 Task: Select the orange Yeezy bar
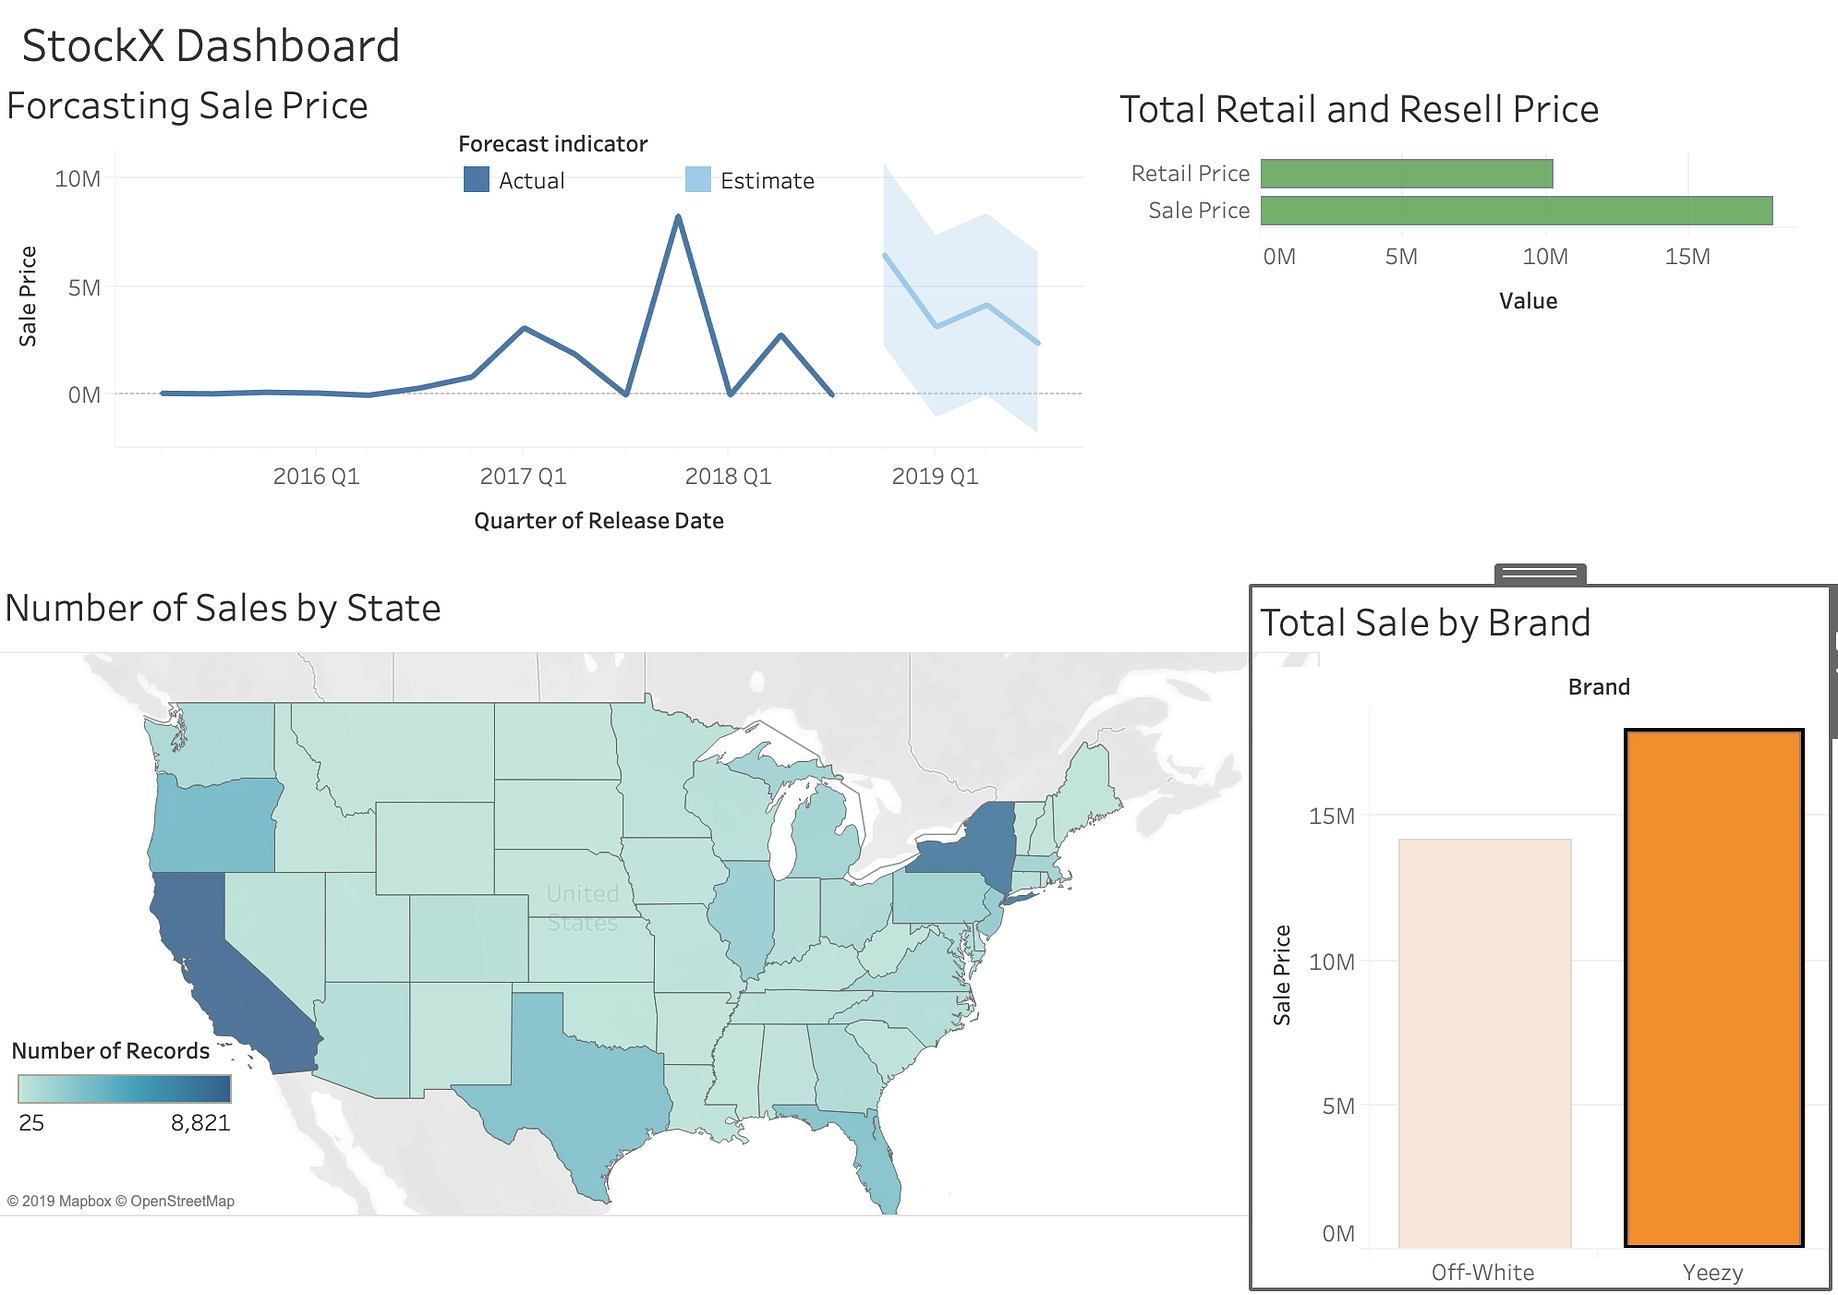1714,988
